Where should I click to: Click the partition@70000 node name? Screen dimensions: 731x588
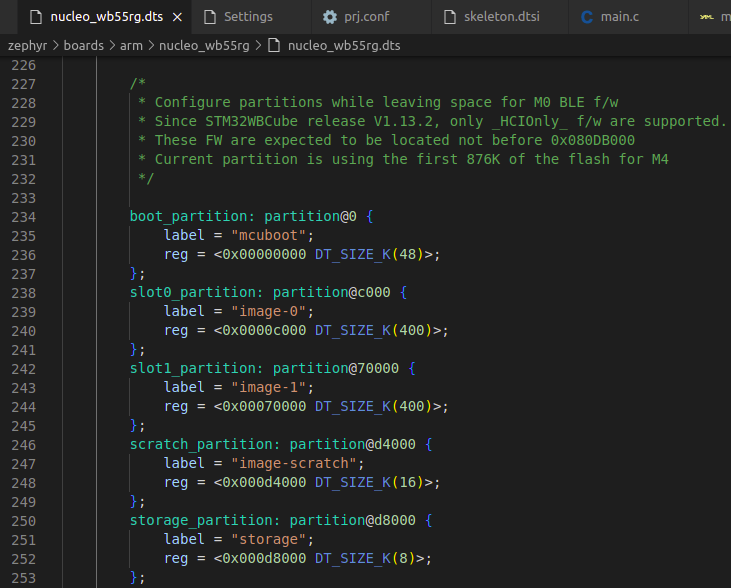pos(336,368)
